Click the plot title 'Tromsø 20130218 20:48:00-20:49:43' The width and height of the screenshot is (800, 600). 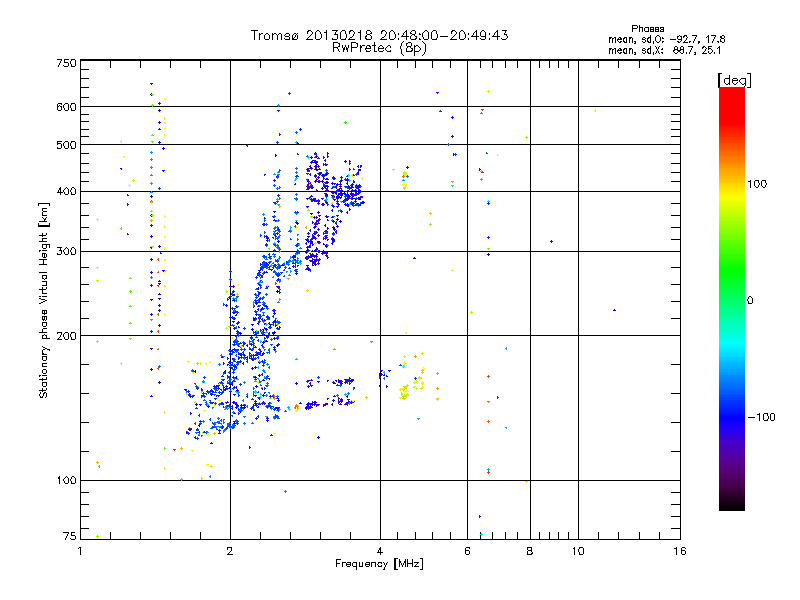pyautogui.click(x=379, y=35)
